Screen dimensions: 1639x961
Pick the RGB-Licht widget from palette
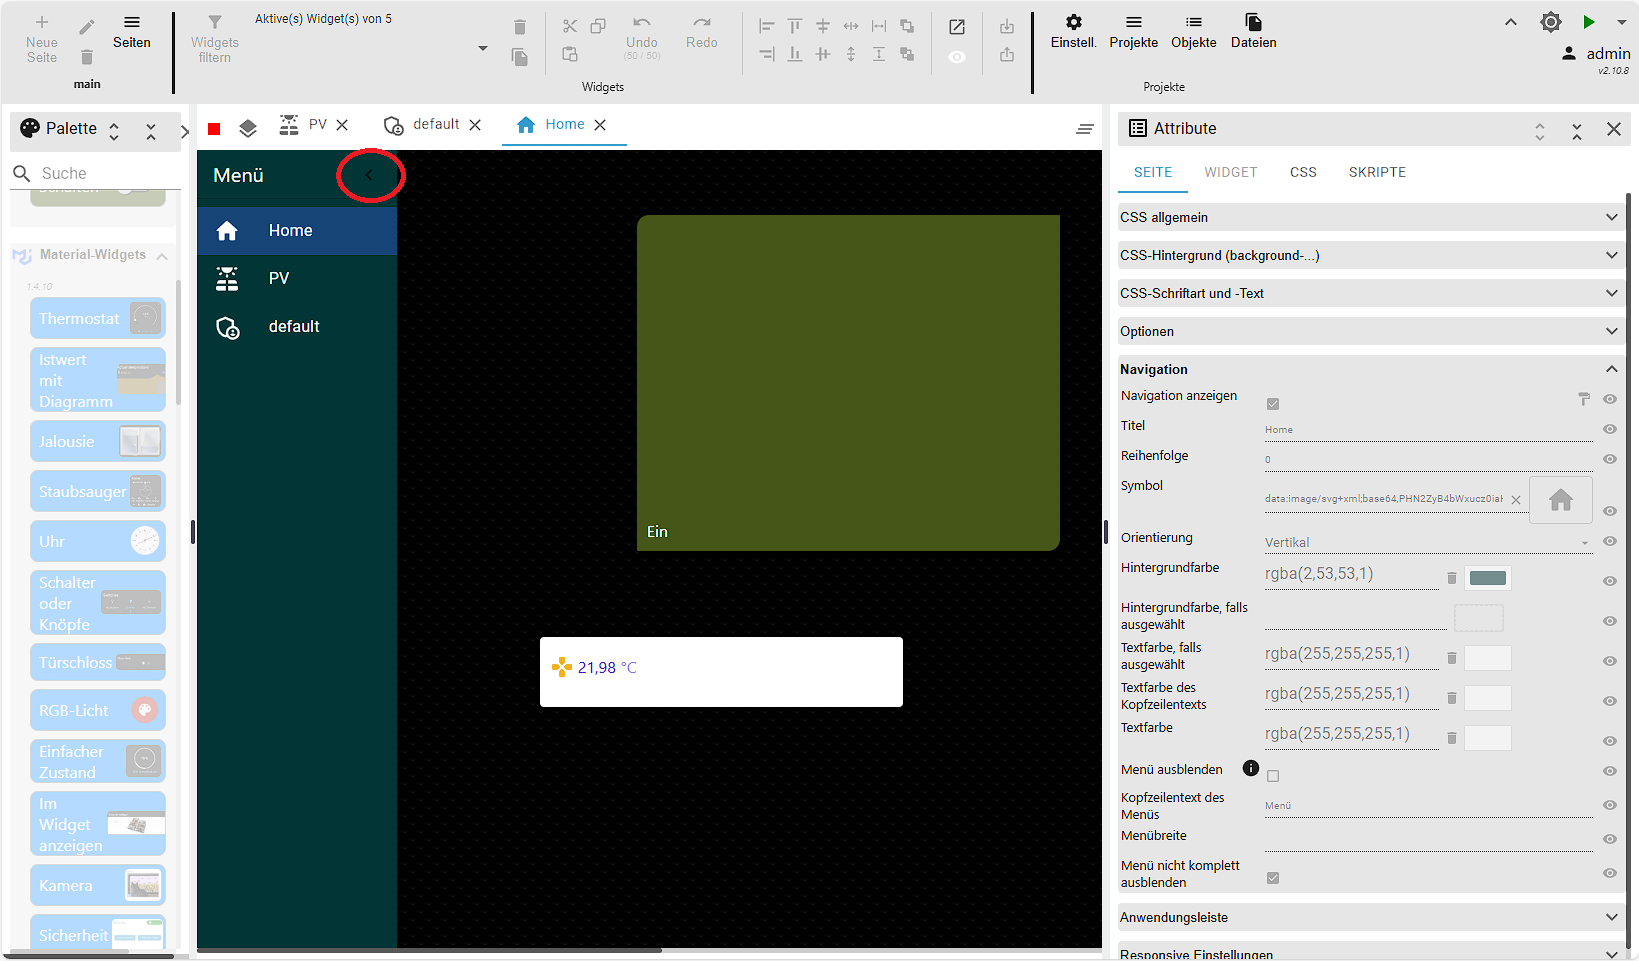click(98, 710)
